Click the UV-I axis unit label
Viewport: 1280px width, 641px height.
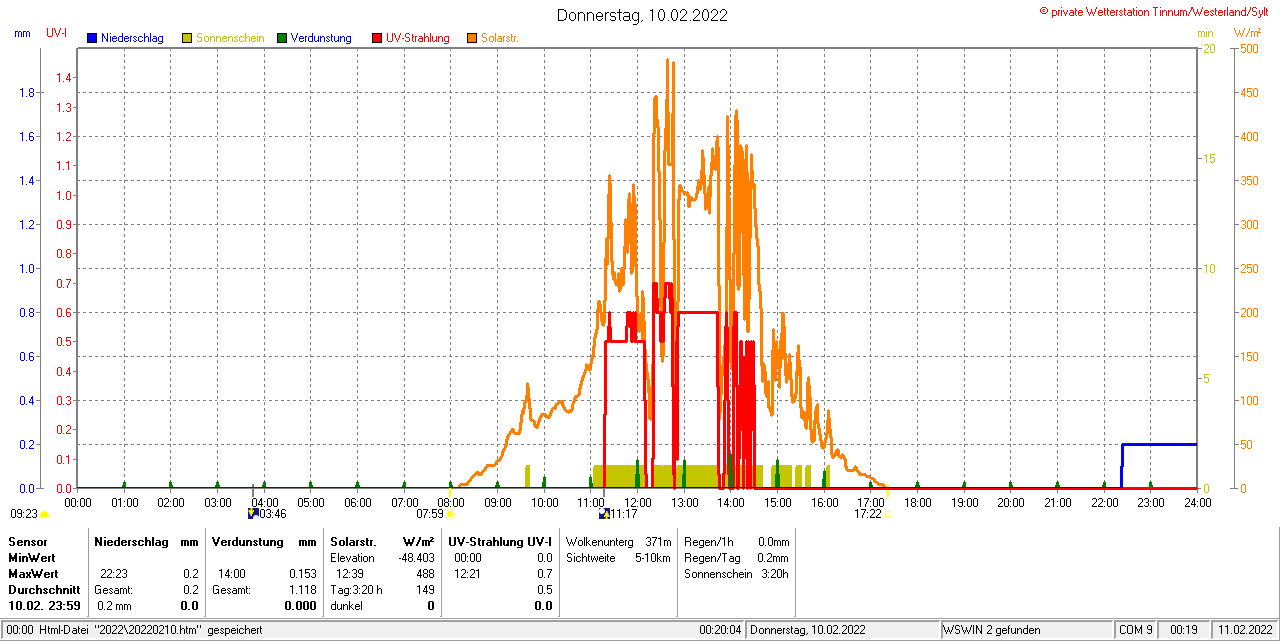point(57,33)
